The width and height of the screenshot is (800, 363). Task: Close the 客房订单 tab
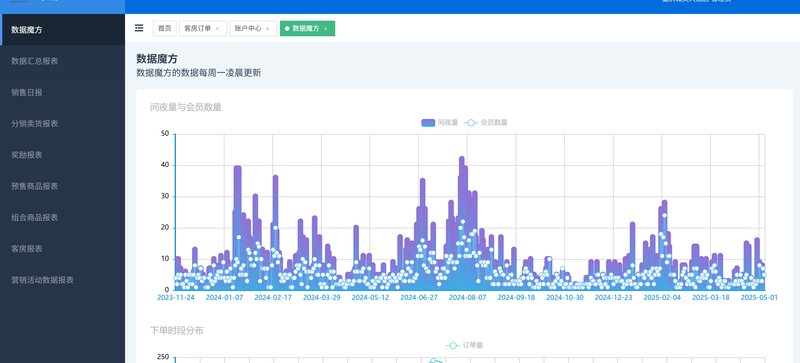[217, 29]
